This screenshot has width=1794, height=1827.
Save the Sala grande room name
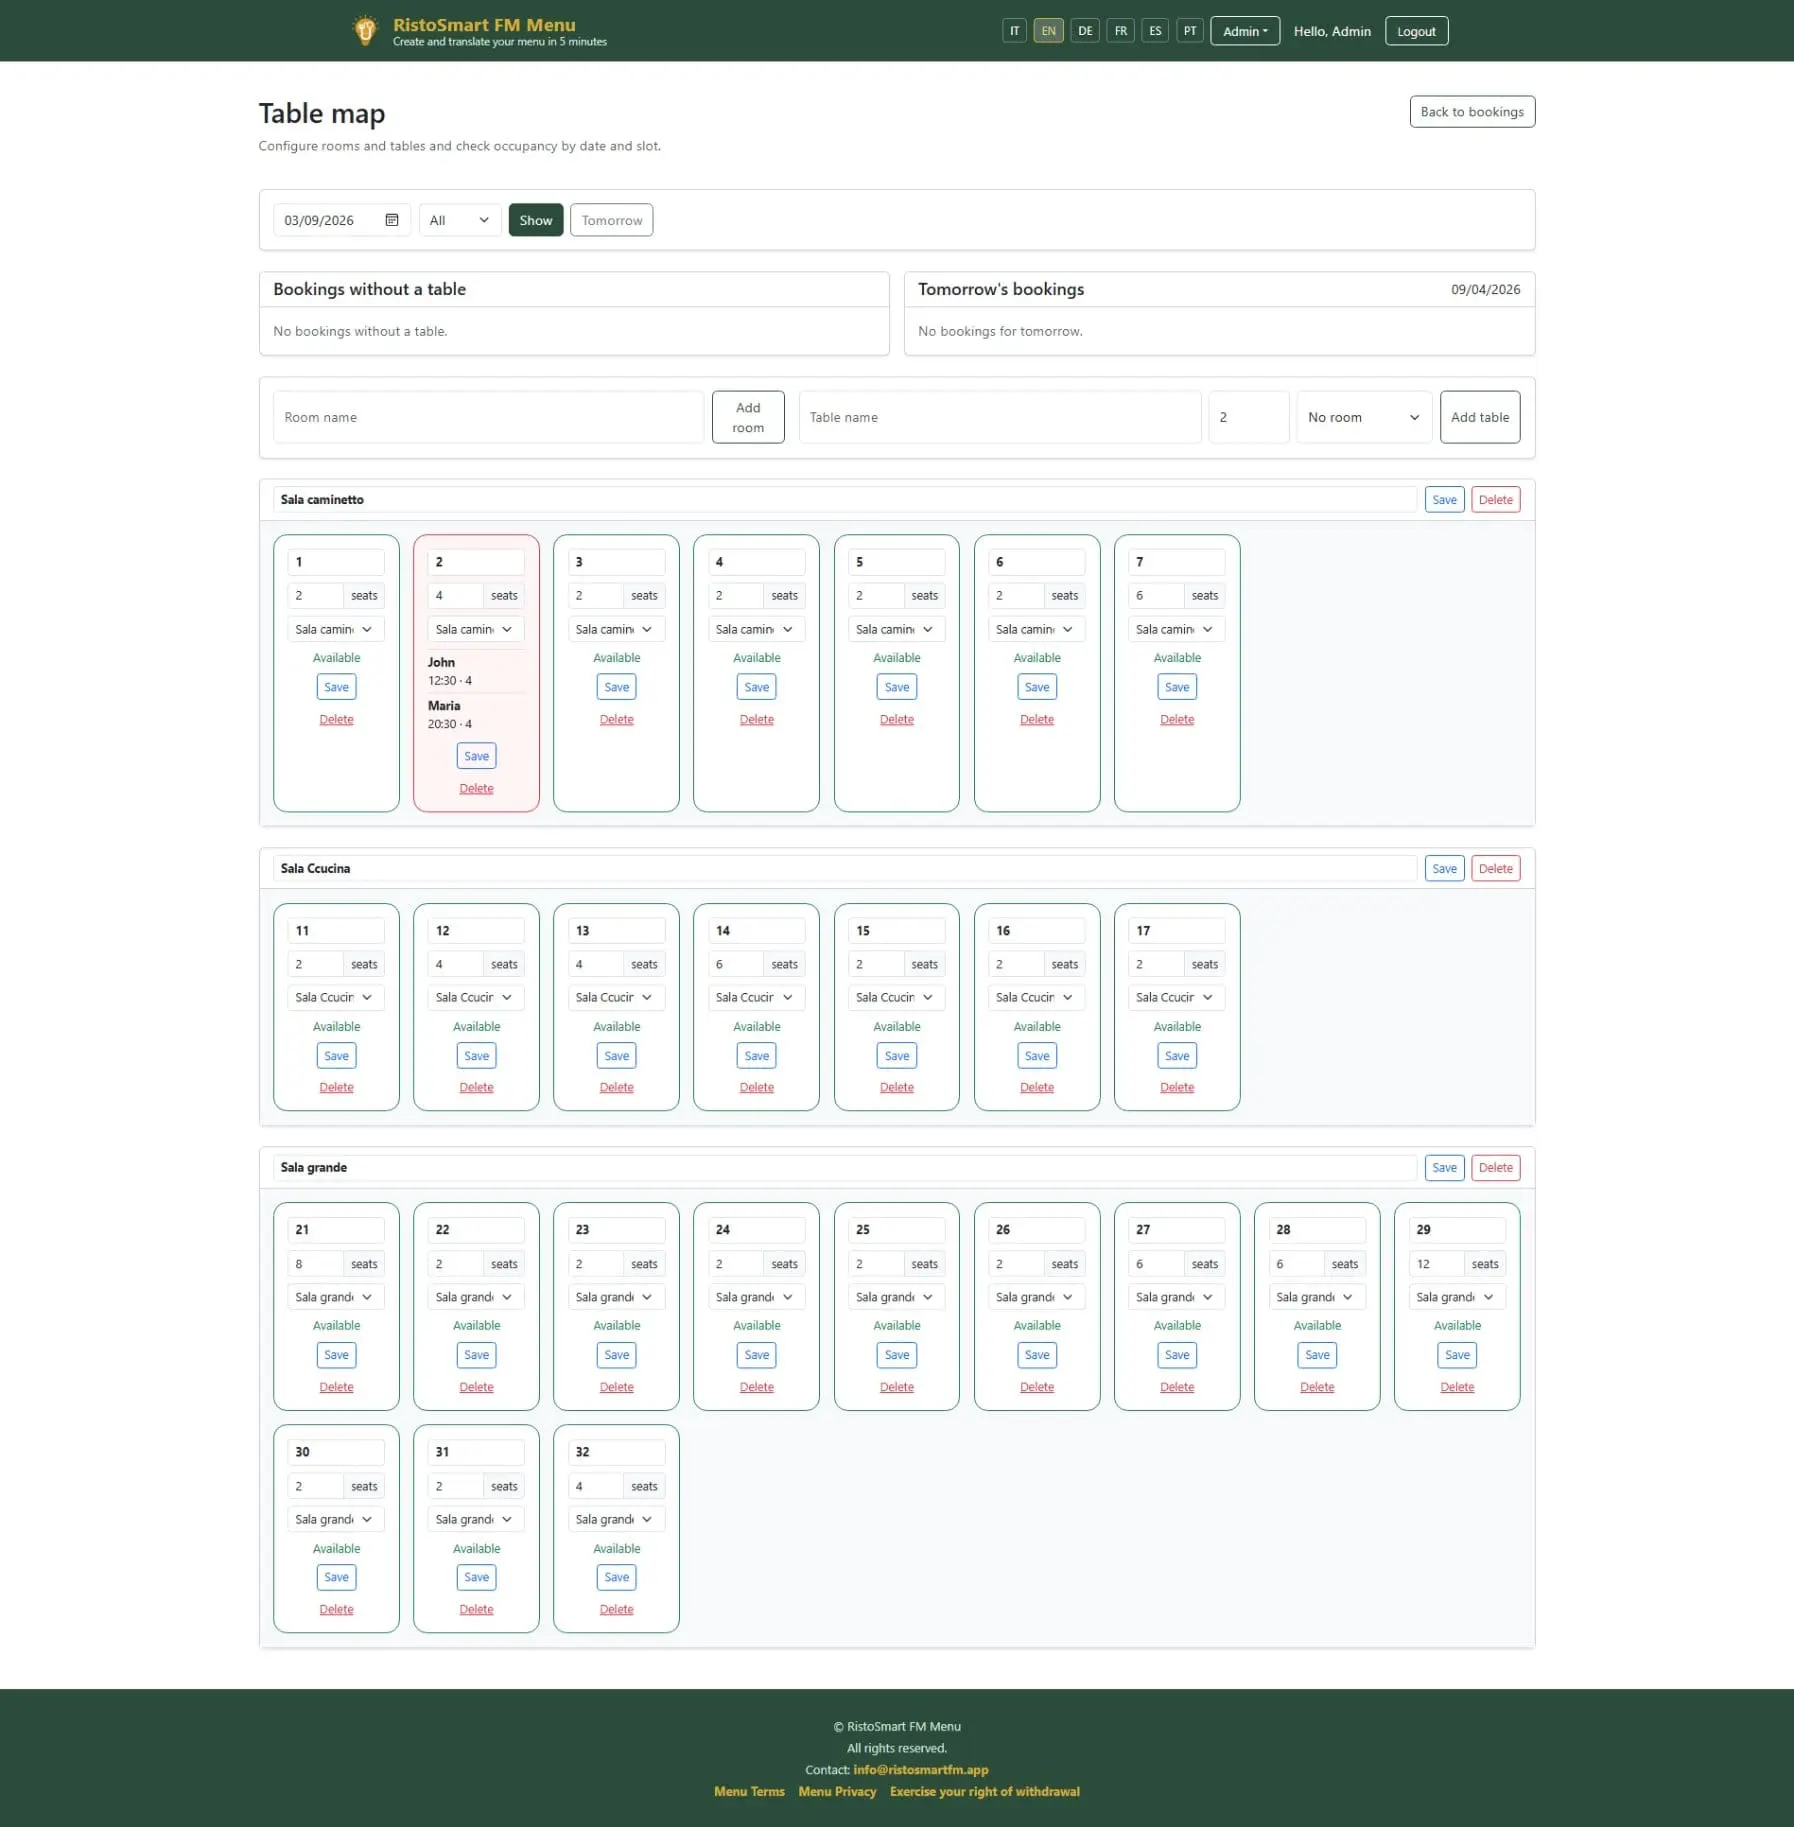(1444, 1168)
